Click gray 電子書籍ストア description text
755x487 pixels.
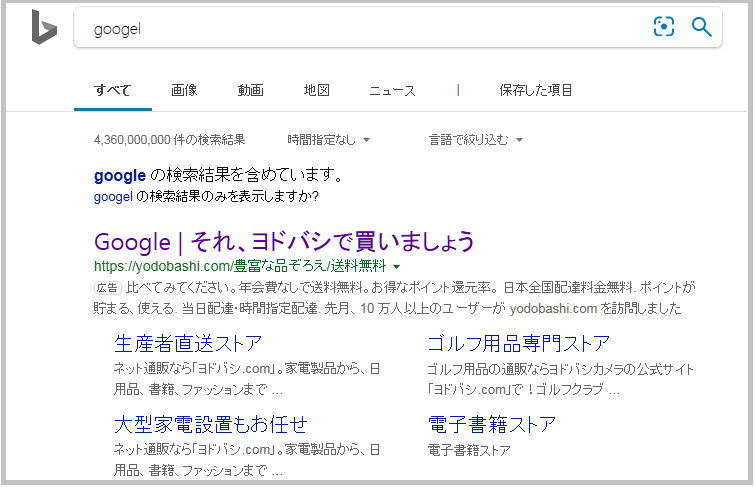pyautogui.click(x=469, y=450)
